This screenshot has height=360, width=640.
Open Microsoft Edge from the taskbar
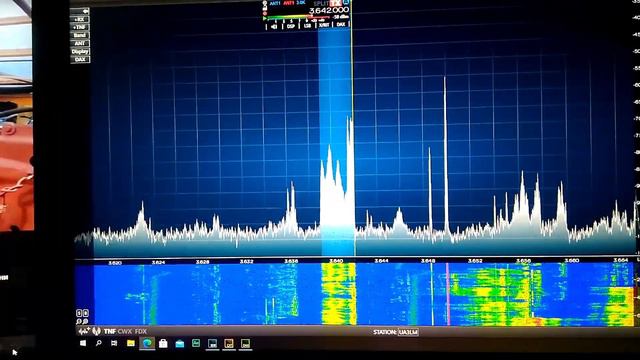(x=147, y=343)
